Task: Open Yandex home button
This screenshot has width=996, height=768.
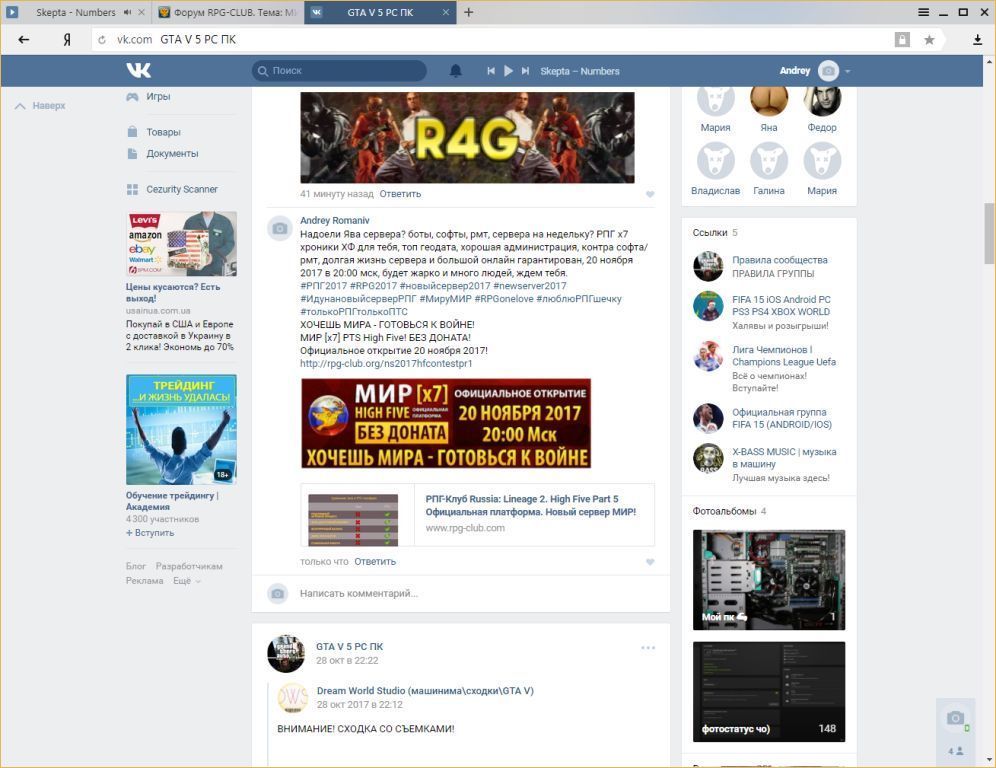Action: click(x=67, y=39)
